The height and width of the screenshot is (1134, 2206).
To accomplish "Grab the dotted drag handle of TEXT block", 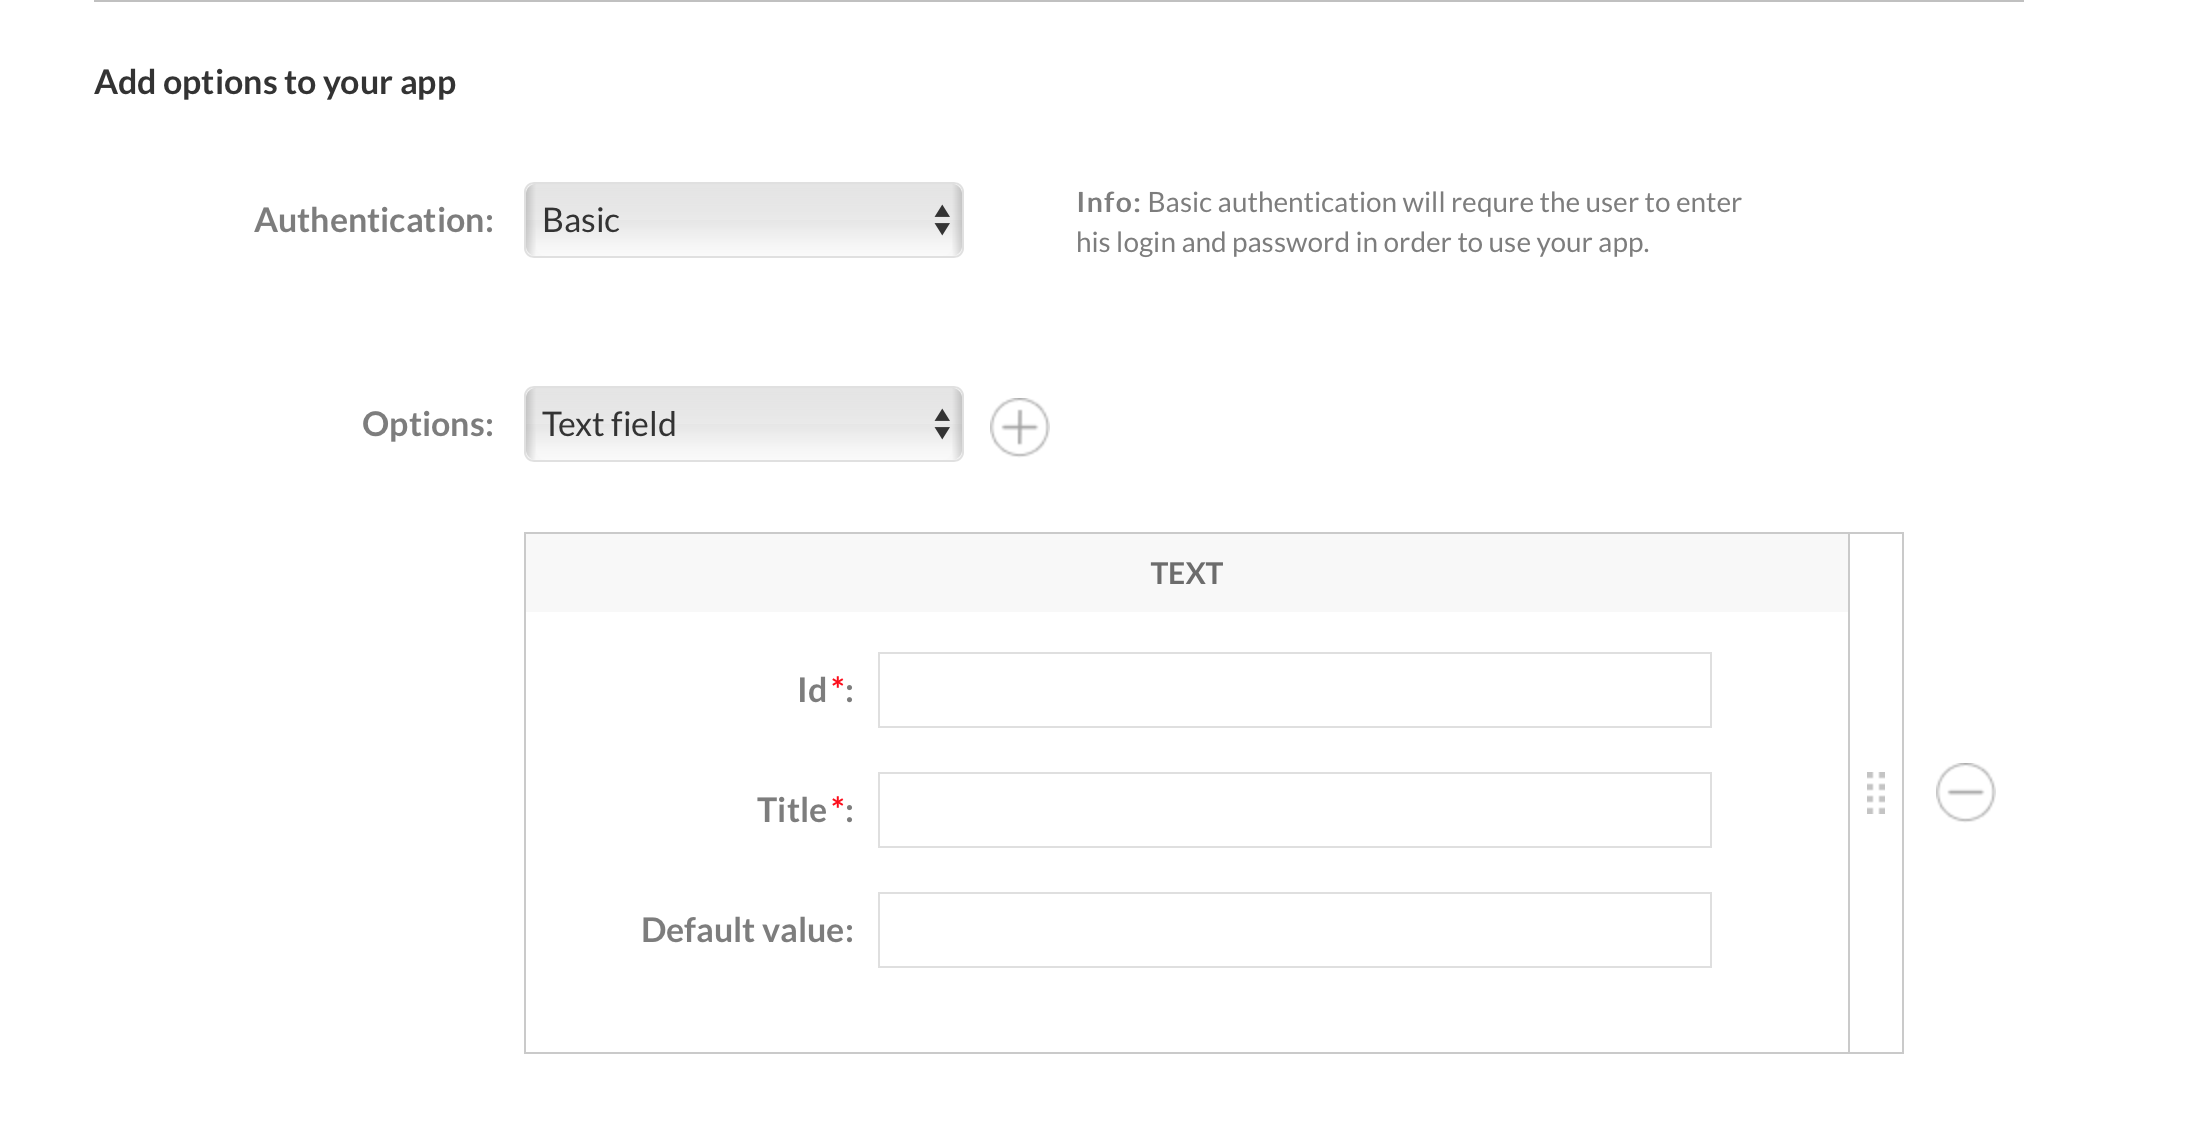I will pyautogui.click(x=1876, y=792).
